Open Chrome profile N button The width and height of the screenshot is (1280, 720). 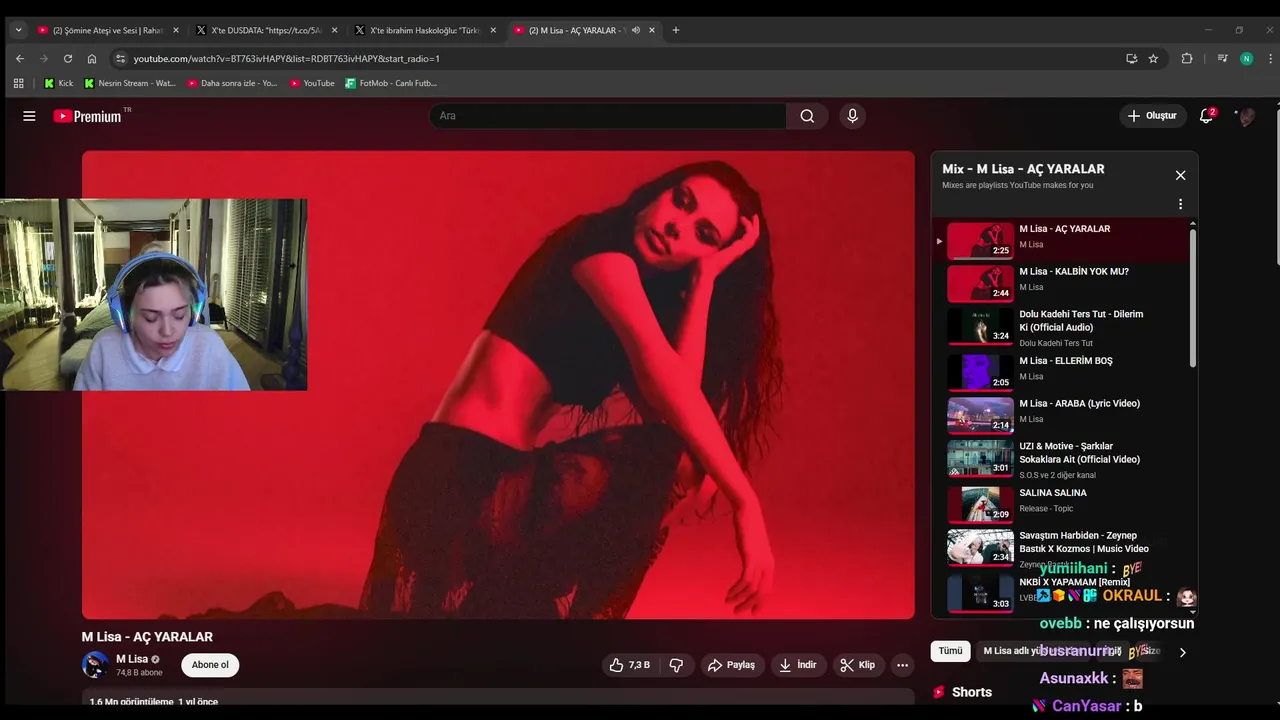click(1246, 59)
